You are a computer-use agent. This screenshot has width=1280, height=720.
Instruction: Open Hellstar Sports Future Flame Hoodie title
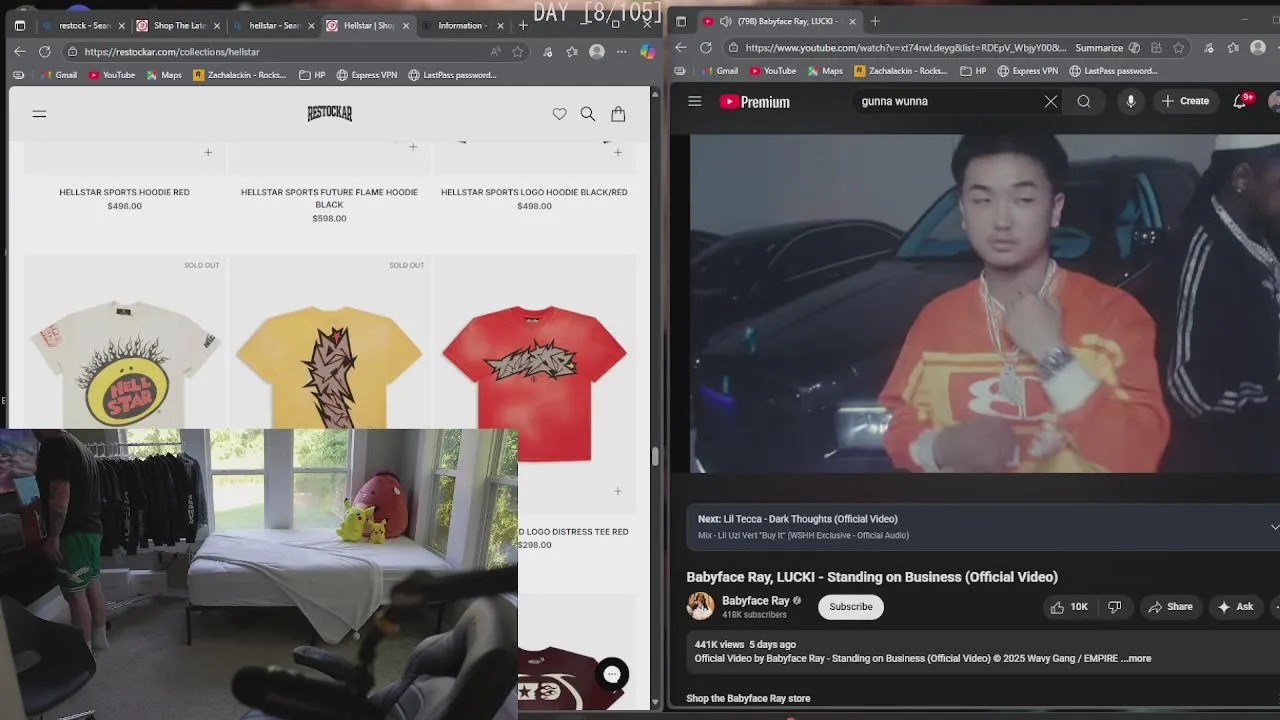[329, 198]
